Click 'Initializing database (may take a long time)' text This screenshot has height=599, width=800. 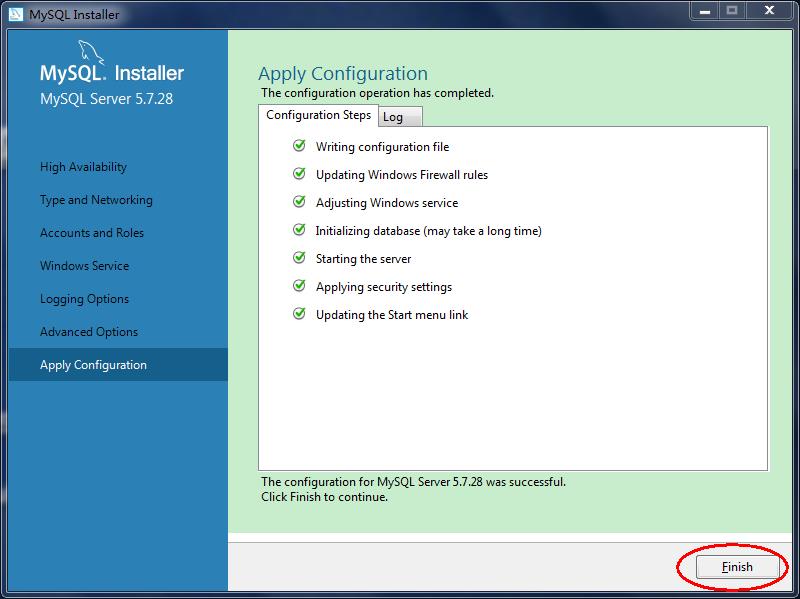429,231
